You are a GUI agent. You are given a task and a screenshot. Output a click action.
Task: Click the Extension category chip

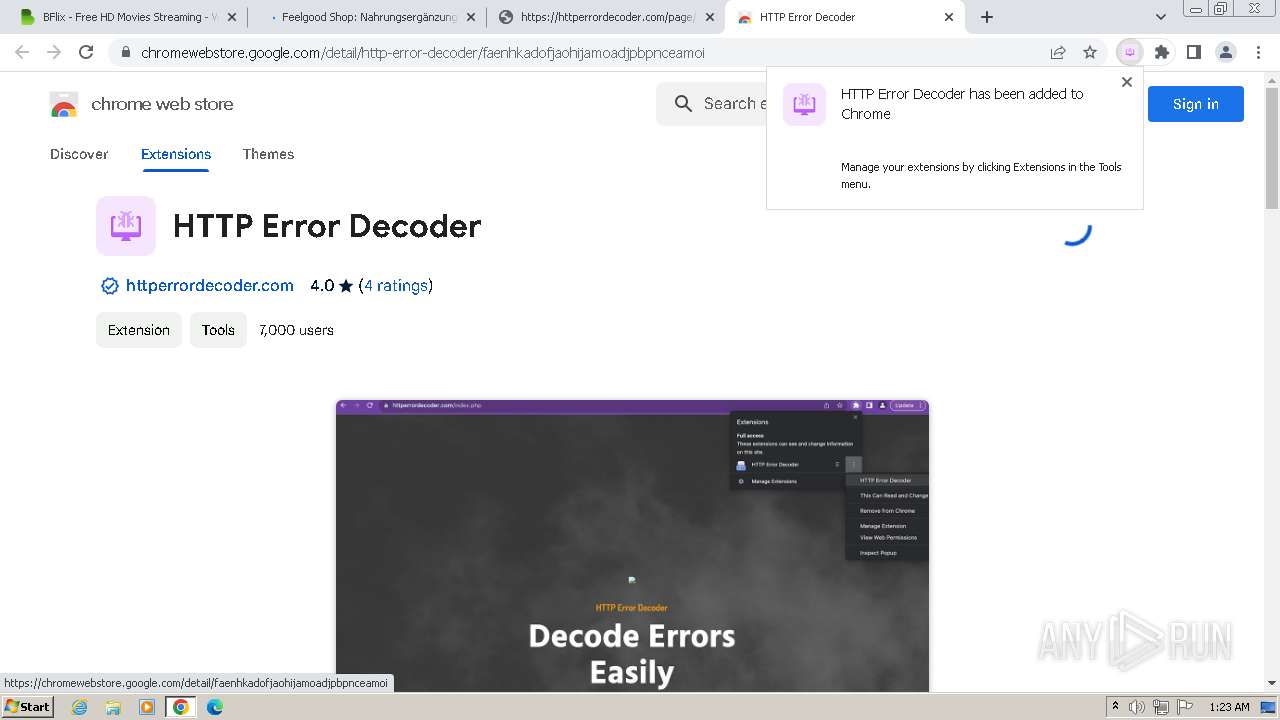139,330
